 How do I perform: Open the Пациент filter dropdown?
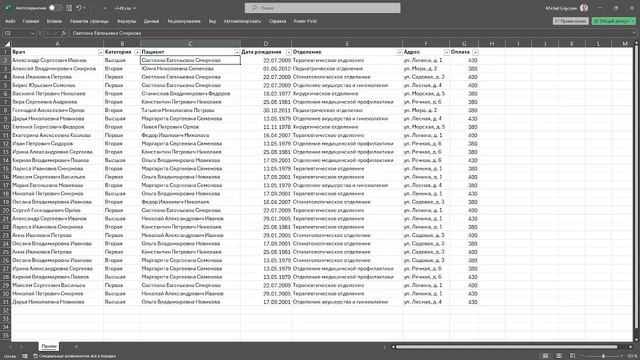pos(237,52)
